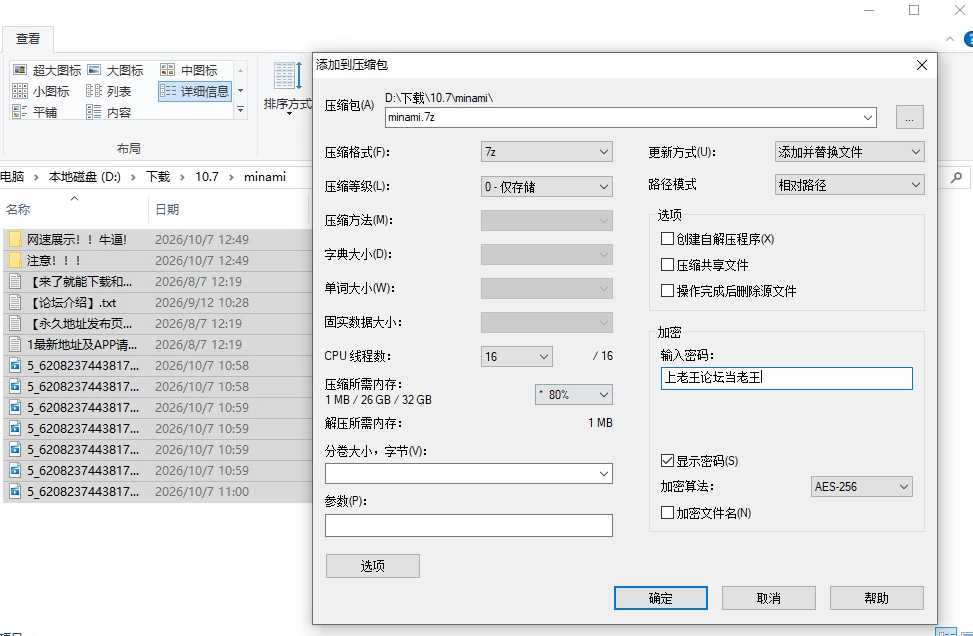The image size is (973, 636).
Task: Select the 网速展示!! 牛逼! folder
Action: (158, 240)
